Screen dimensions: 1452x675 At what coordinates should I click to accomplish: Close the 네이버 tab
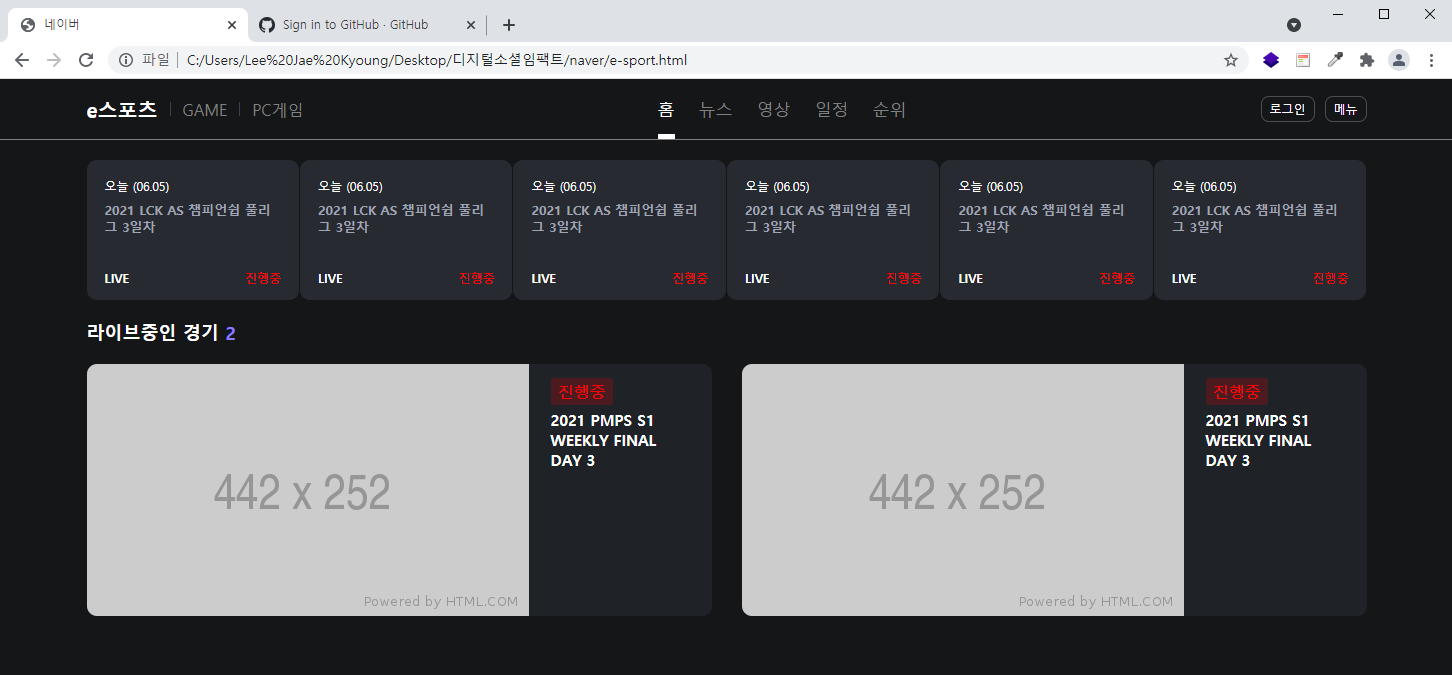232,25
